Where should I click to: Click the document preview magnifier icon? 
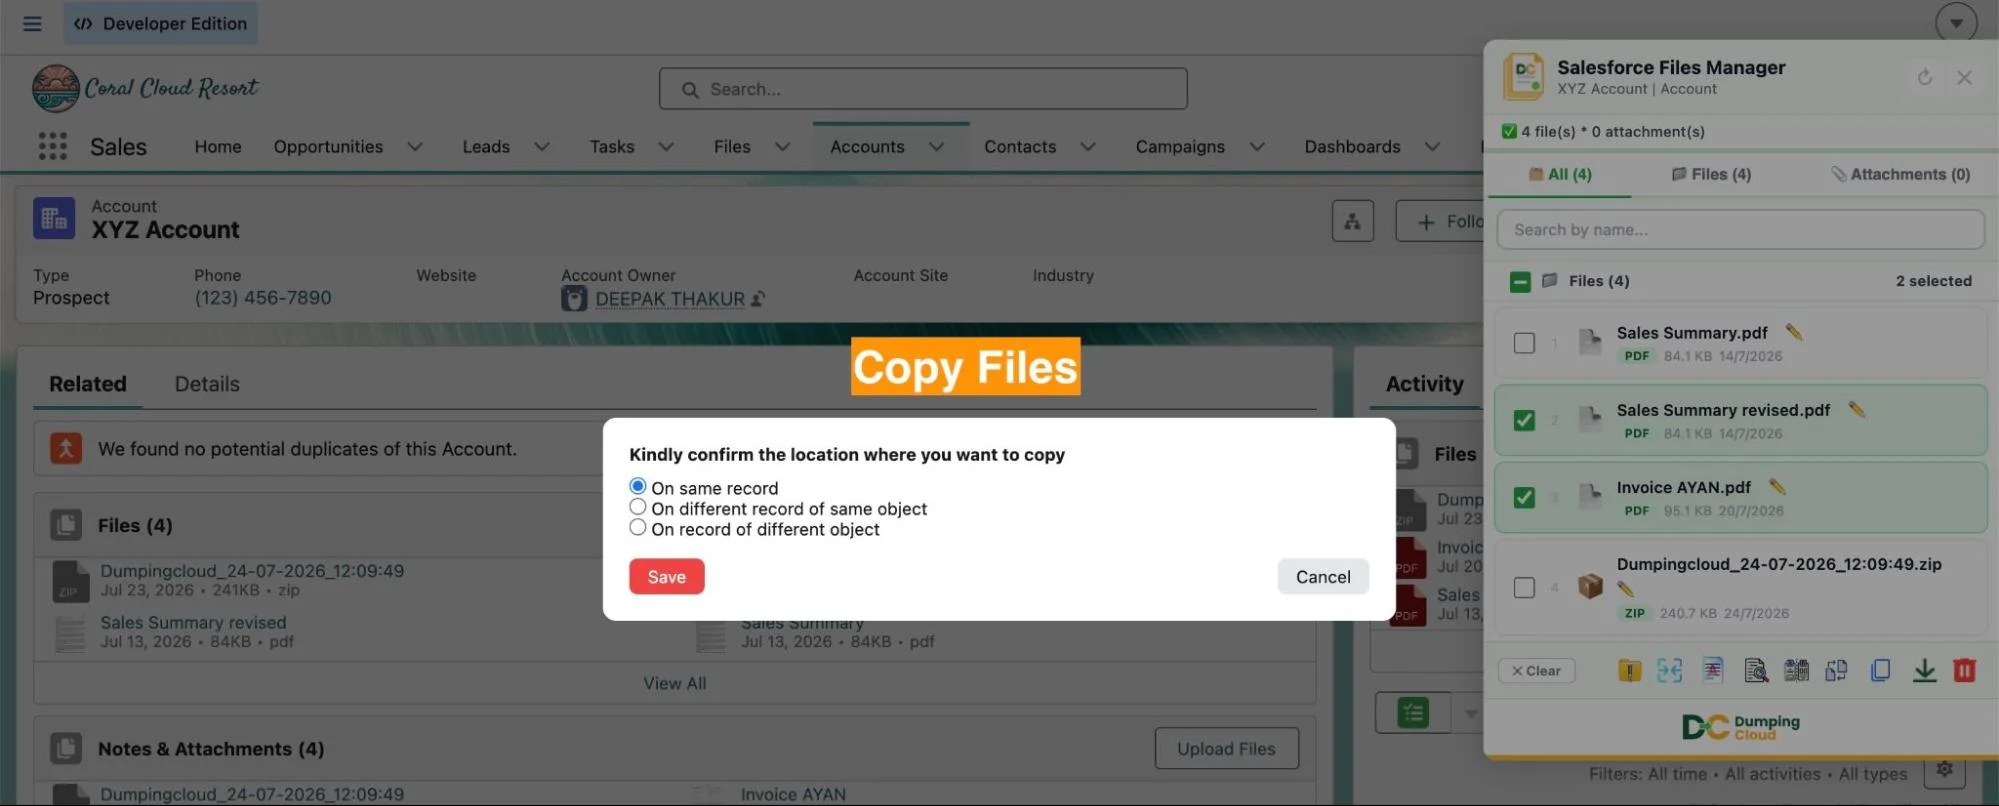click(x=1755, y=671)
